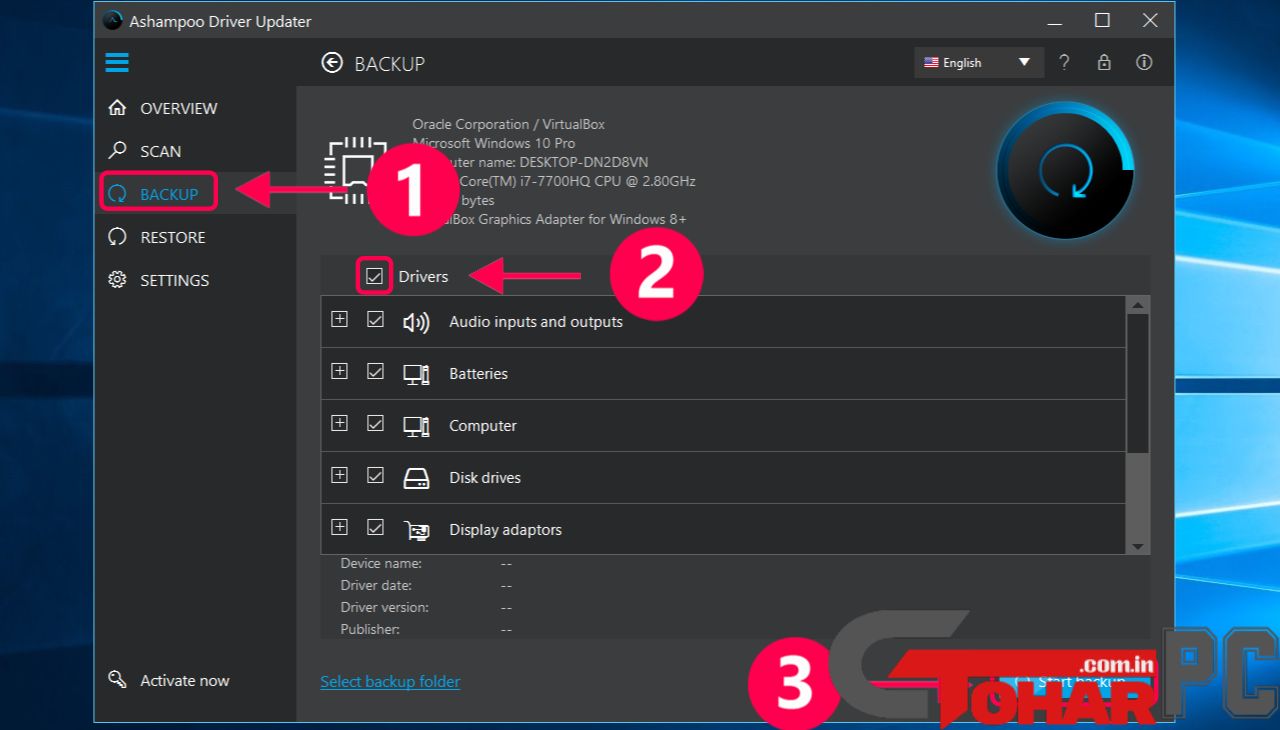This screenshot has height=730, width=1280.
Task: Expand the Batteries category
Action: [339, 371]
